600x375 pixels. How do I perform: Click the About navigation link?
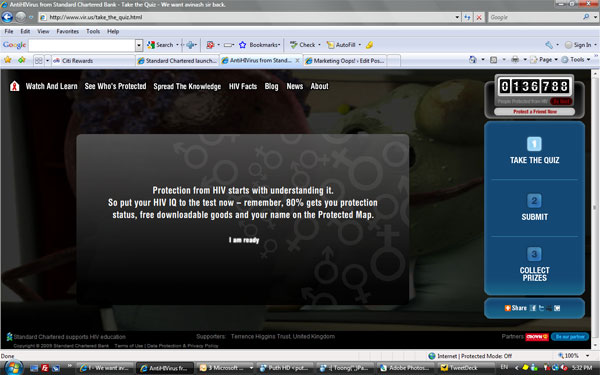[x=319, y=86]
